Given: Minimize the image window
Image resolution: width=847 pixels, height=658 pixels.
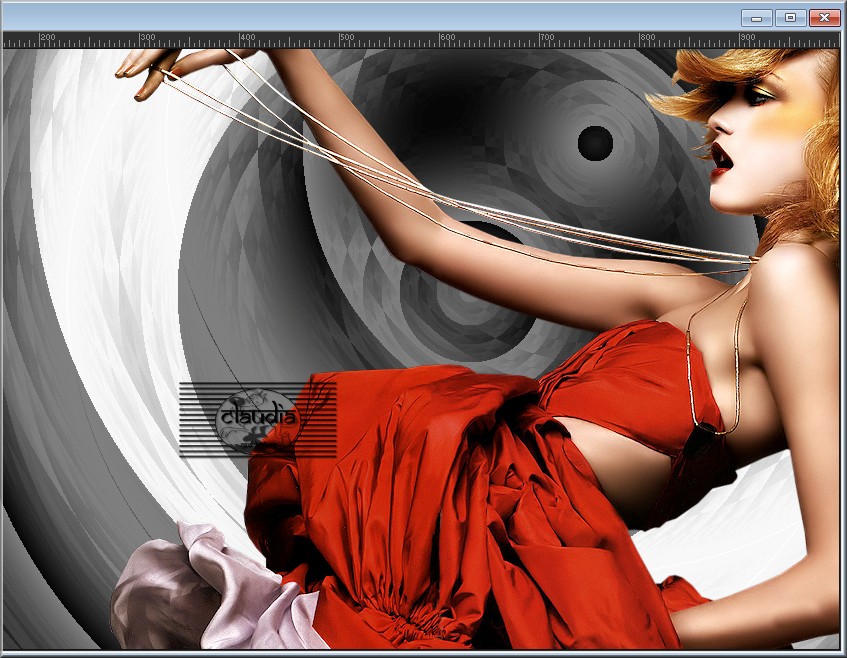Looking at the screenshot, I should coord(756,18).
